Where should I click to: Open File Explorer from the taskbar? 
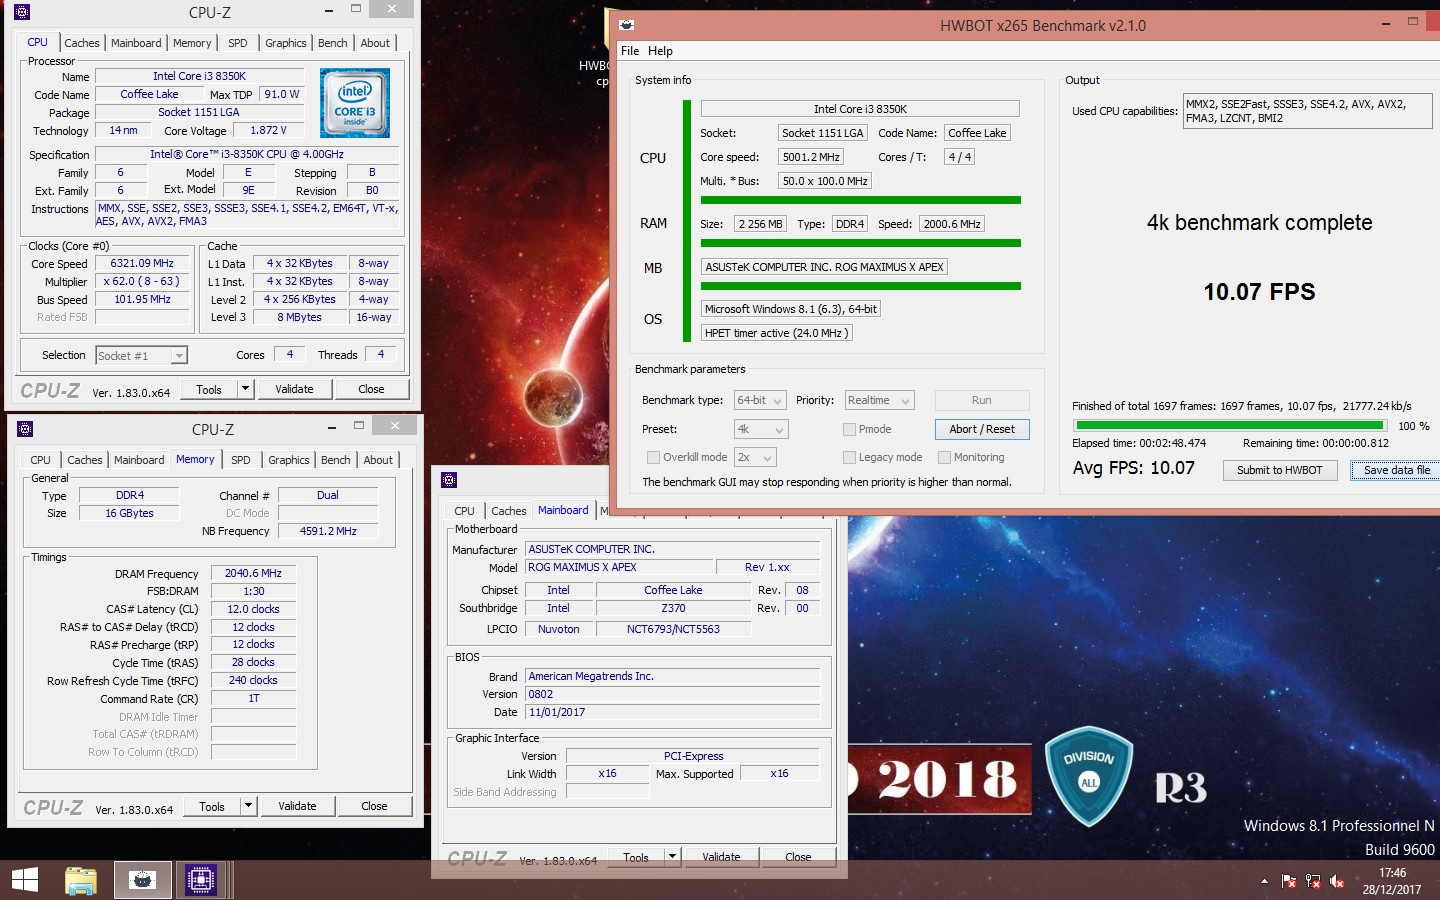click(81, 880)
